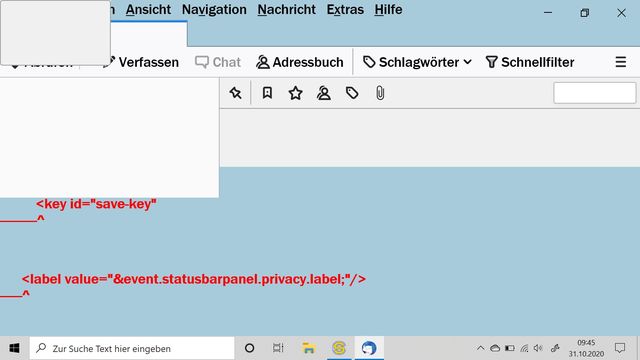Viewport: 640px width, 360px height.
Task: Toggle the pinned quick filter icon
Action: 236,93
